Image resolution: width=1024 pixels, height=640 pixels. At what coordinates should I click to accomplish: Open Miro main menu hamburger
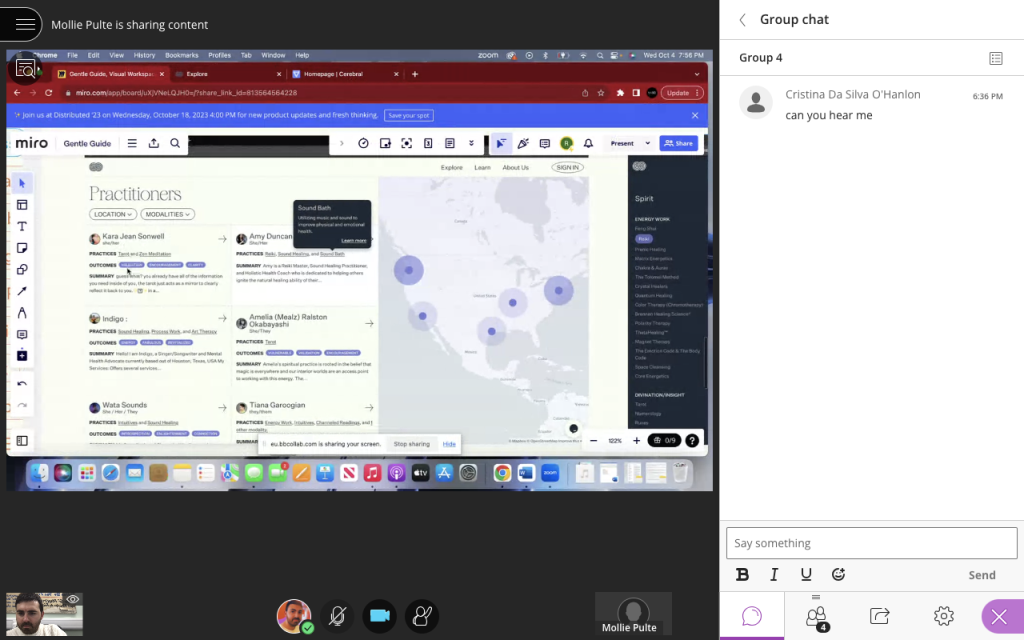(132, 143)
